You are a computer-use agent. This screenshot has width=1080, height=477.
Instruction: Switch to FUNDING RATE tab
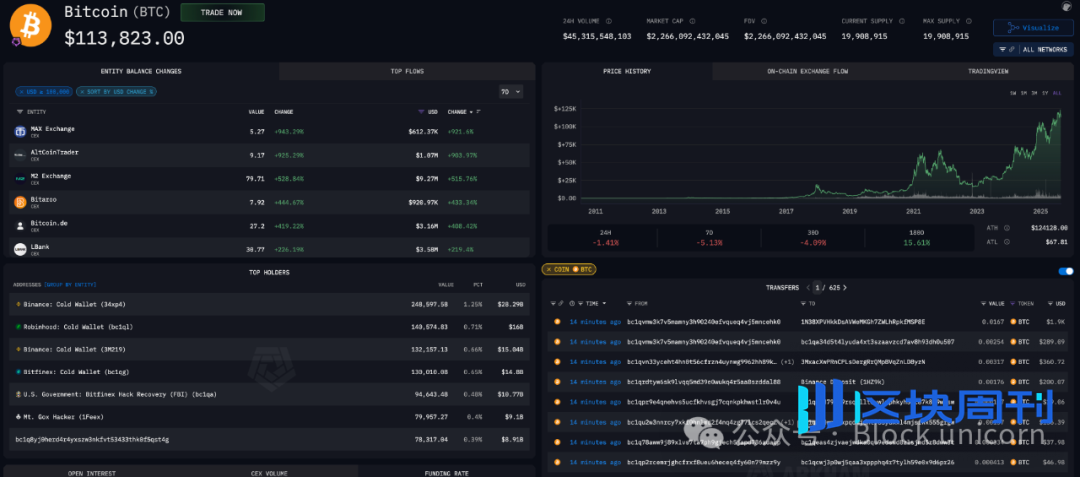tap(447, 473)
